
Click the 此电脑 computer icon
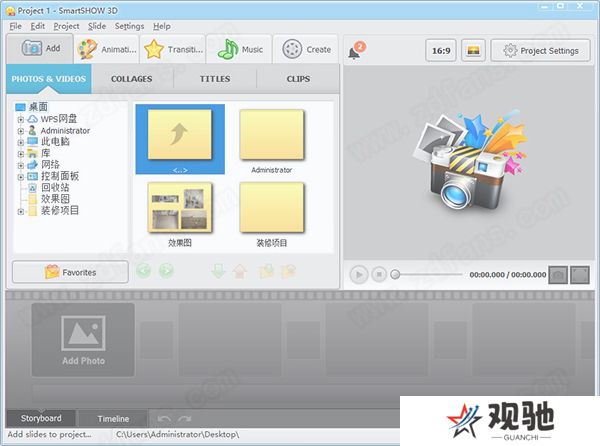click(33, 142)
